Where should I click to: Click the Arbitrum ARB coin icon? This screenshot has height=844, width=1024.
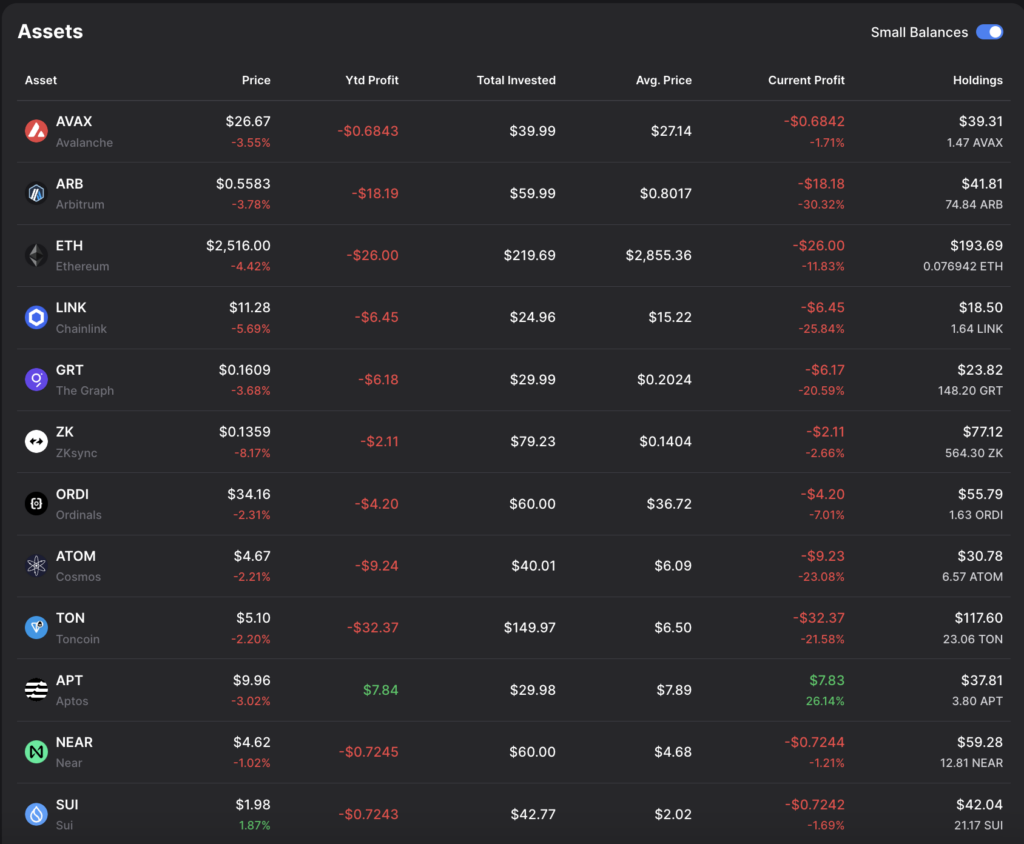pyautogui.click(x=37, y=193)
